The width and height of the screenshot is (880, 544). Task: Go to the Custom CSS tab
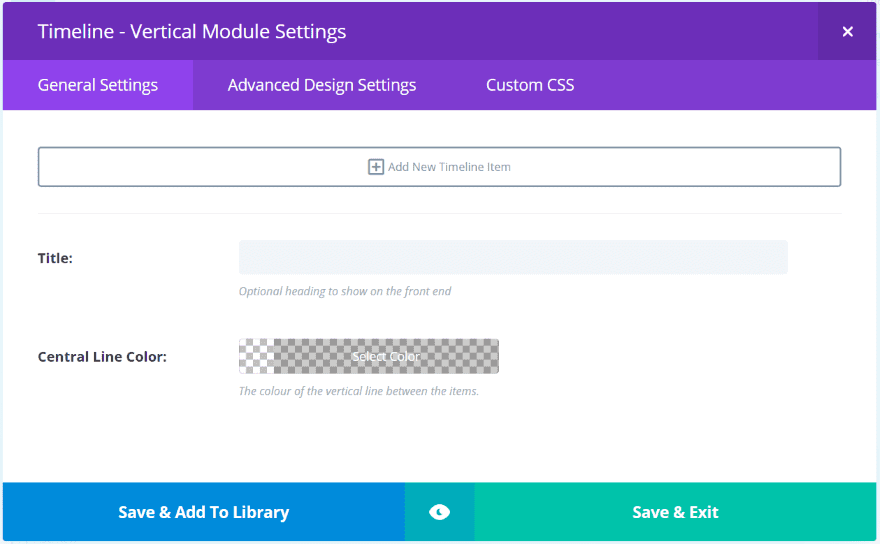pos(530,85)
